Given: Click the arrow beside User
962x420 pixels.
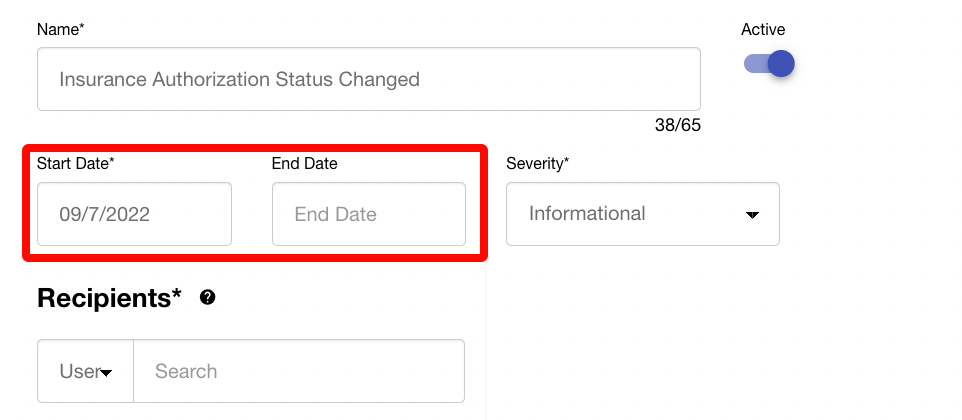Looking at the screenshot, I should tap(105, 373).
